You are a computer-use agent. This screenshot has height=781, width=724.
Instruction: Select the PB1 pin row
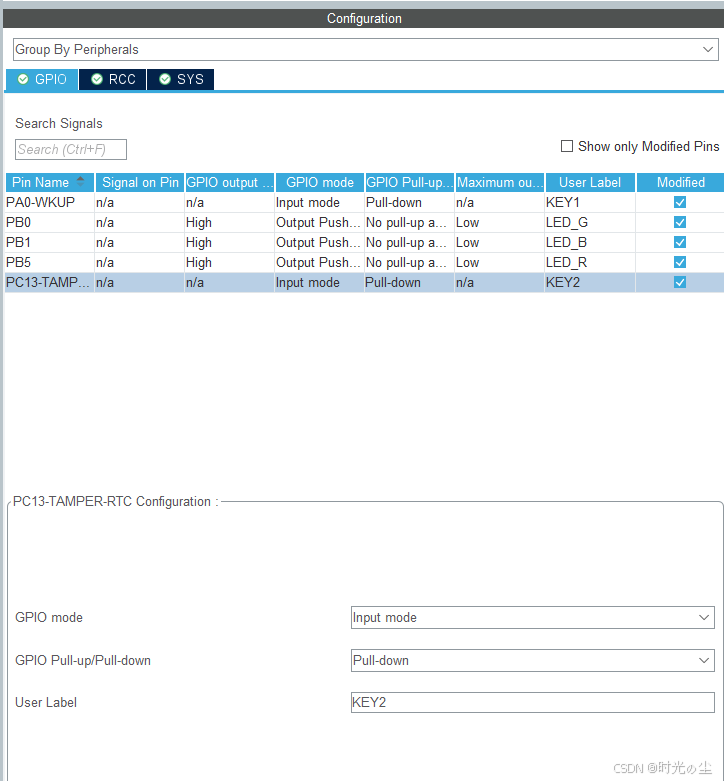point(364,242)
